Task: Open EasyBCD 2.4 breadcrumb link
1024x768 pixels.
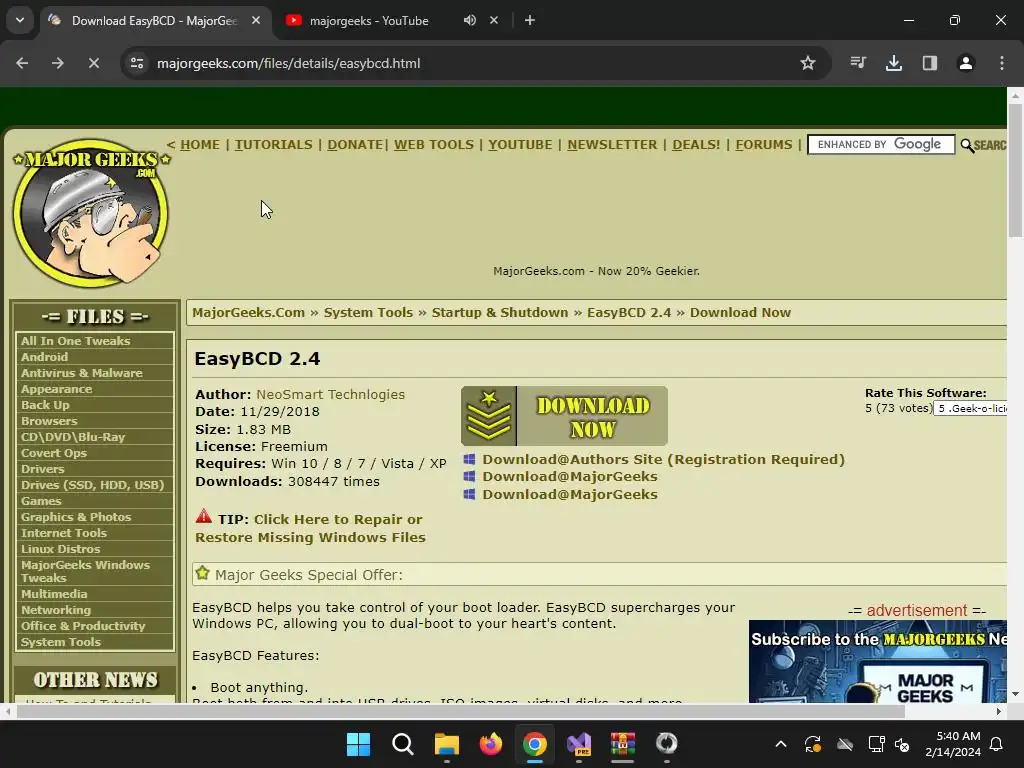Action: 629,312
